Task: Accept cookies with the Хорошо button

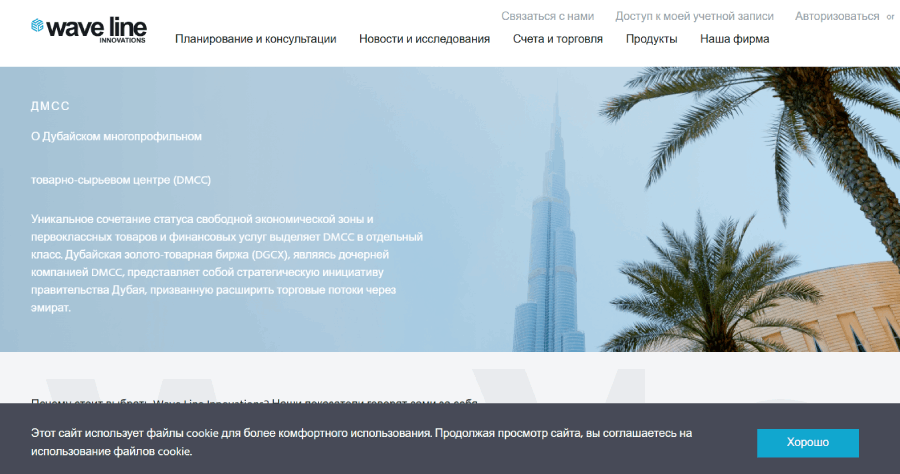Action: point(808,442)
